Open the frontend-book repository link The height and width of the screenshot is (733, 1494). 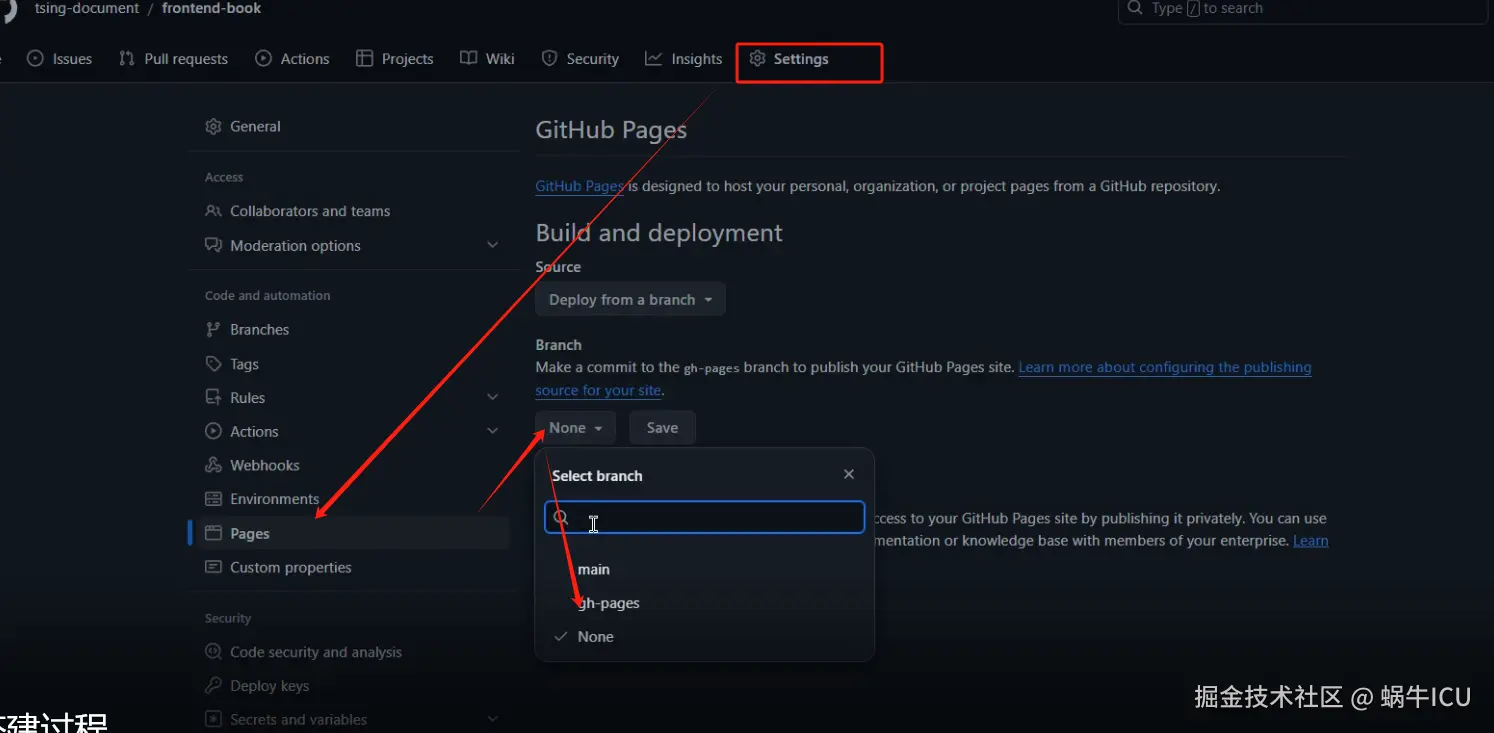pos(212,8)
